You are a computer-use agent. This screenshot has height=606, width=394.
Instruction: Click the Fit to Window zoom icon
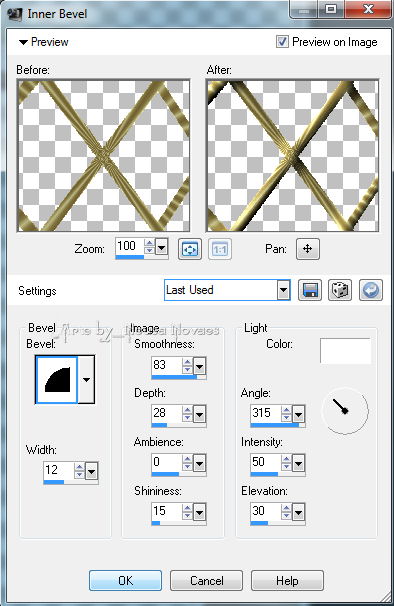(x=189, y=249)
